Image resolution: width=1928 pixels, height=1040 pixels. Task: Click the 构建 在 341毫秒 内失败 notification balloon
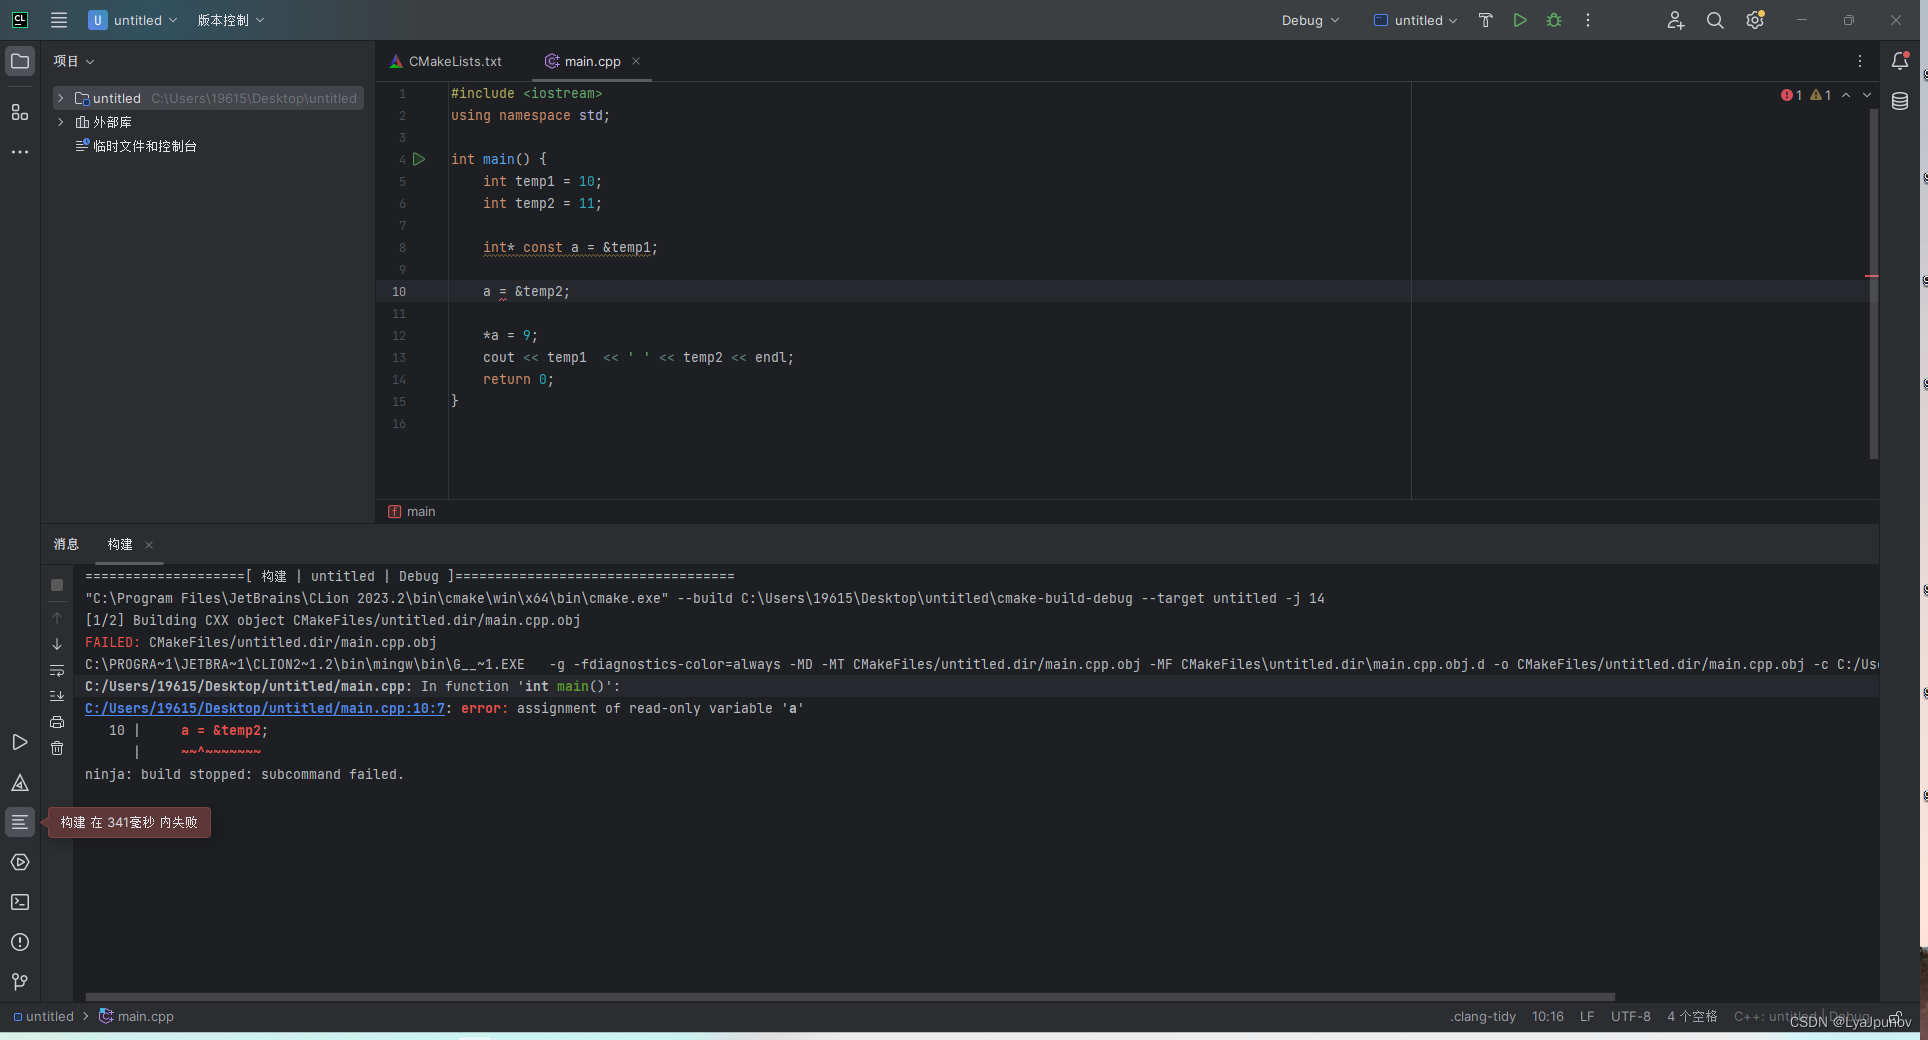129,822
